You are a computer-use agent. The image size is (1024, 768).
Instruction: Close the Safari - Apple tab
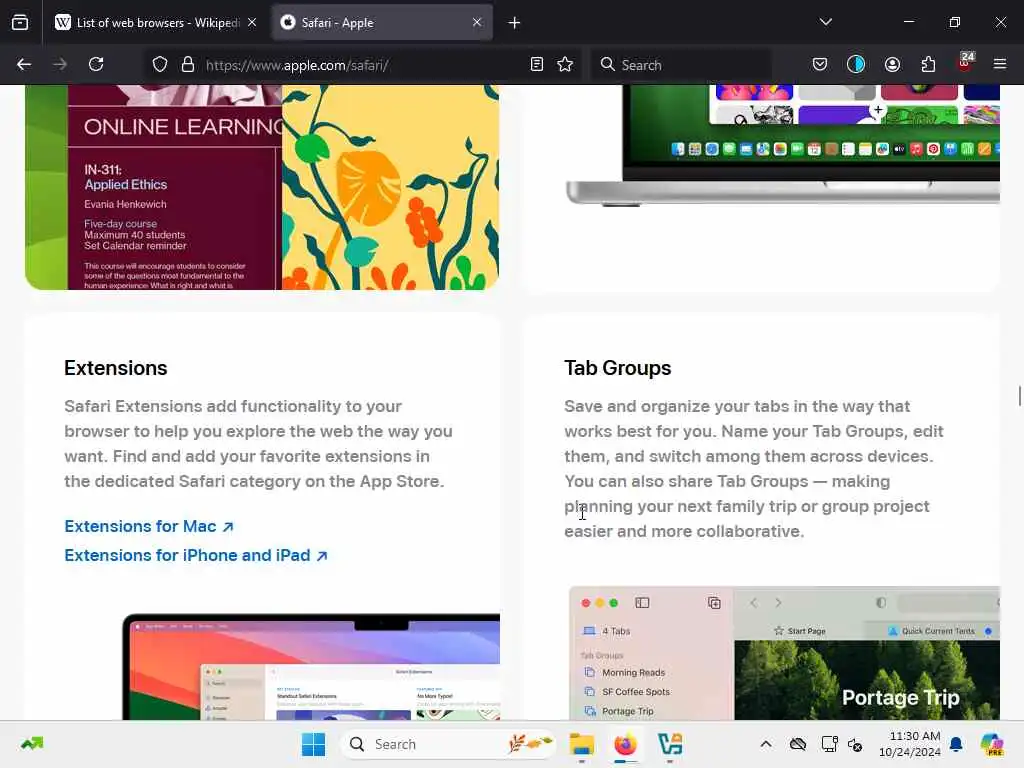pyautogui.click(x=477, y=22)
